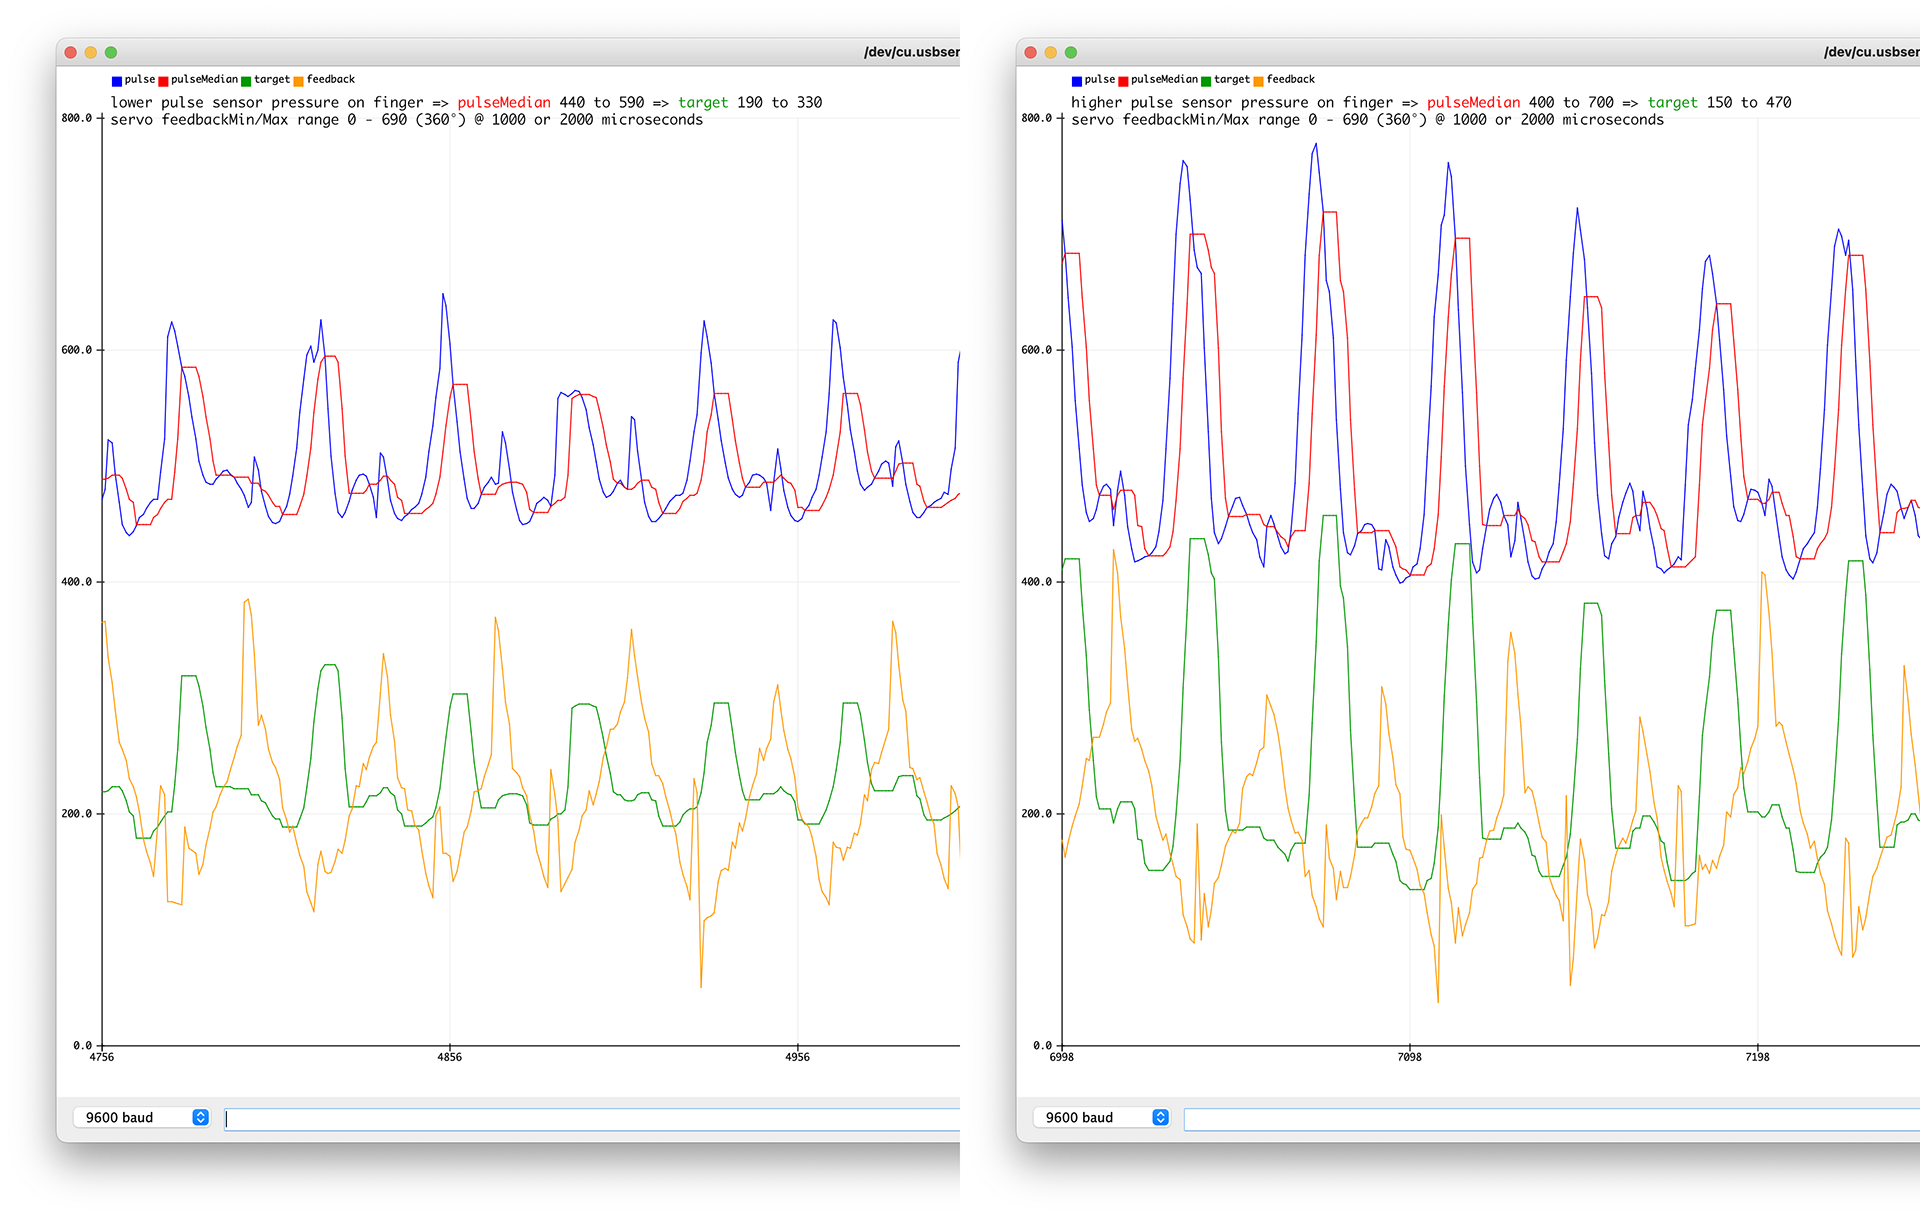The image size is (1920, 1217).
Task: Click the green target legend swatch, right window
Action: pos(1206,81)
